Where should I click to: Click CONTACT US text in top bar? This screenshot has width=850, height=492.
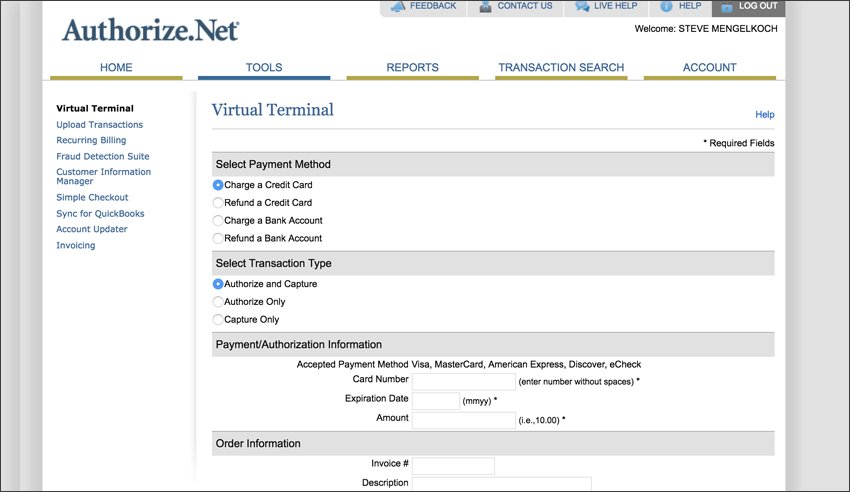(525, 6)
